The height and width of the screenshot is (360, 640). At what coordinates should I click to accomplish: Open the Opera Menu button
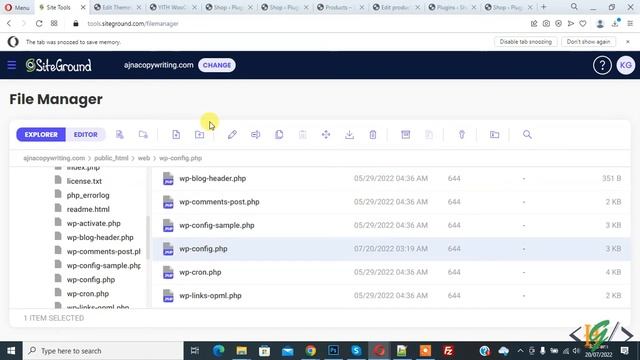coord(17,7)
